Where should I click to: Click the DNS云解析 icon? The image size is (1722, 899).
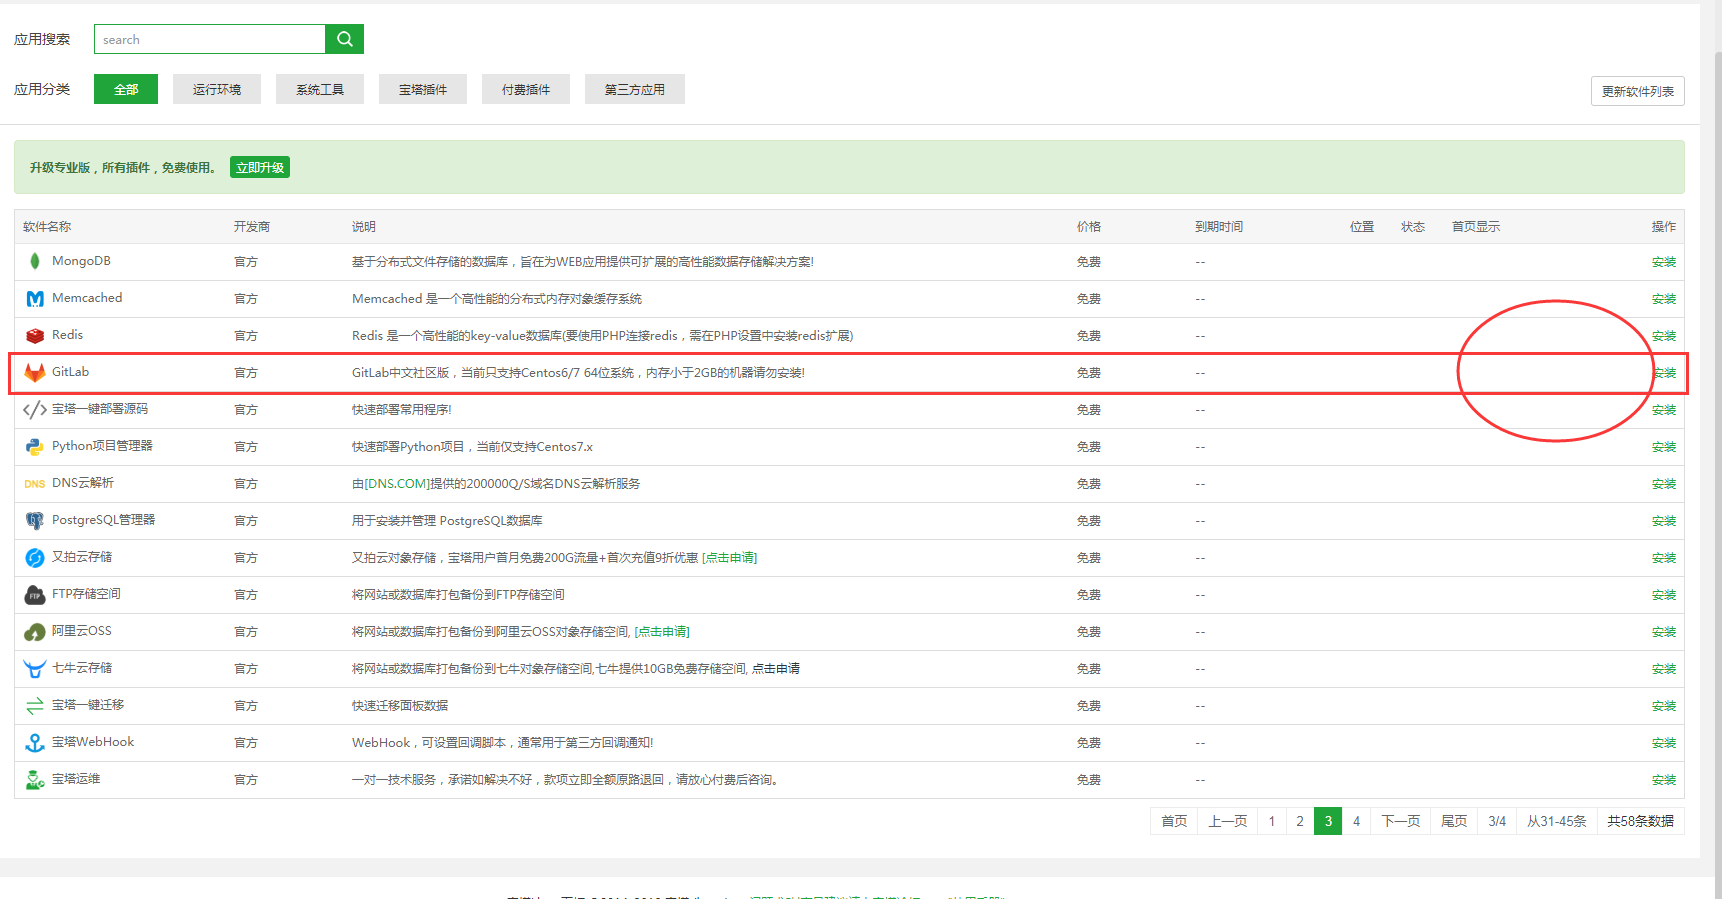[x=35, y=484]
